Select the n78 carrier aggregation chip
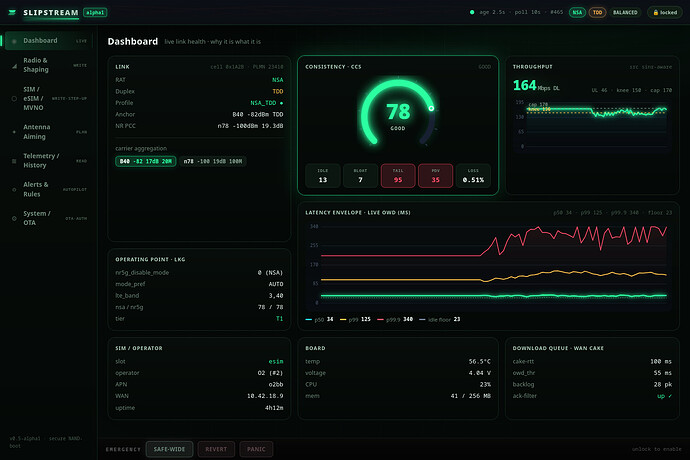The height and width of the screenshot is (460, 690). [x=213, y=162]
